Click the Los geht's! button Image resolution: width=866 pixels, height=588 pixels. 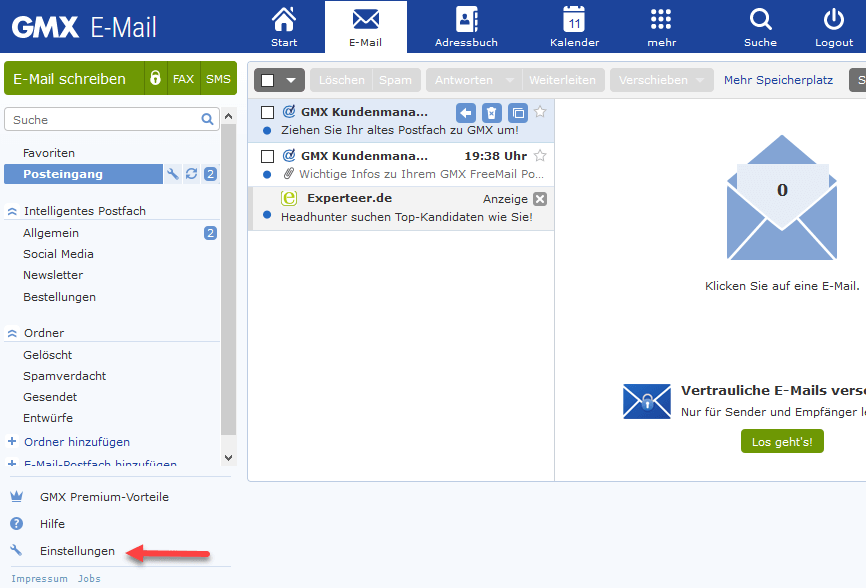(782, 441)
